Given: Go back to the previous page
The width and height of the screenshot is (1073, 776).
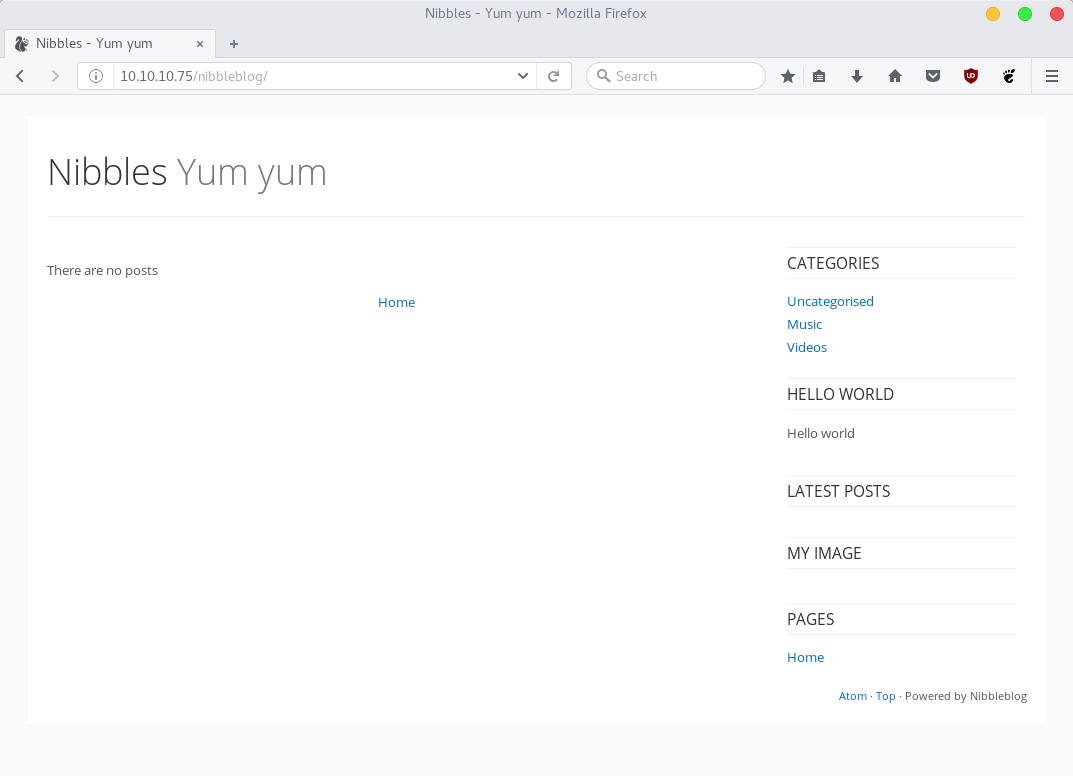Looking at the screenshot, I should 20,76.
